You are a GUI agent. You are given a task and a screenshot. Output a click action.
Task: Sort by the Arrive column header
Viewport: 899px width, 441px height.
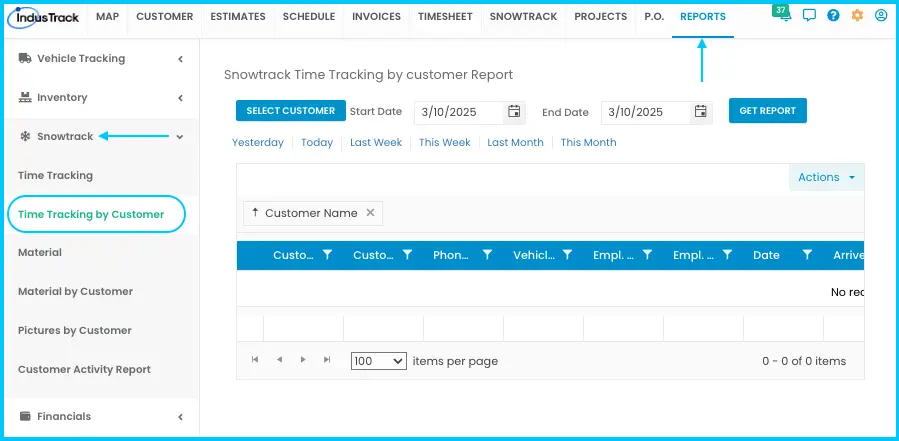[x=849, y=255]
